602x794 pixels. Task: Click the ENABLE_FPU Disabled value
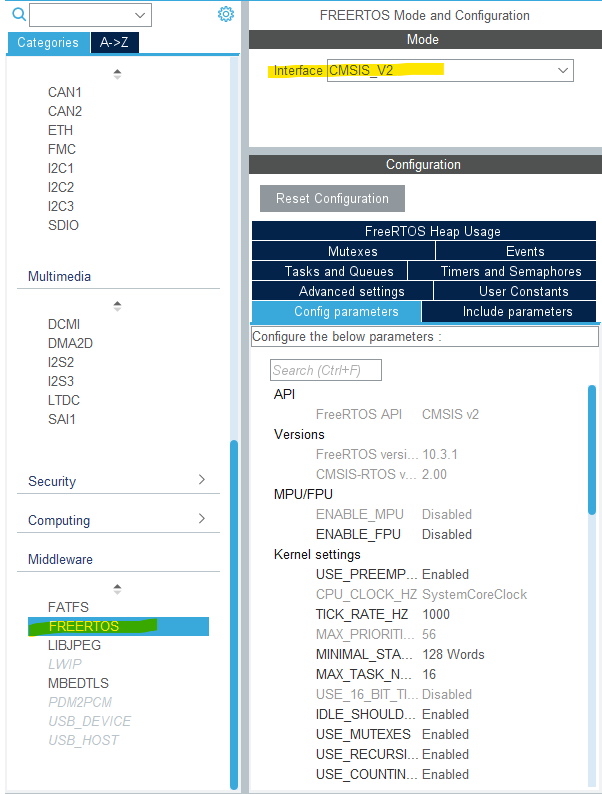447,534
